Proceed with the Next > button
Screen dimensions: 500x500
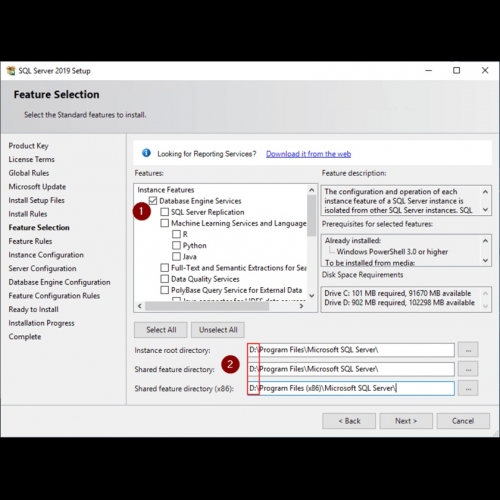406,421
